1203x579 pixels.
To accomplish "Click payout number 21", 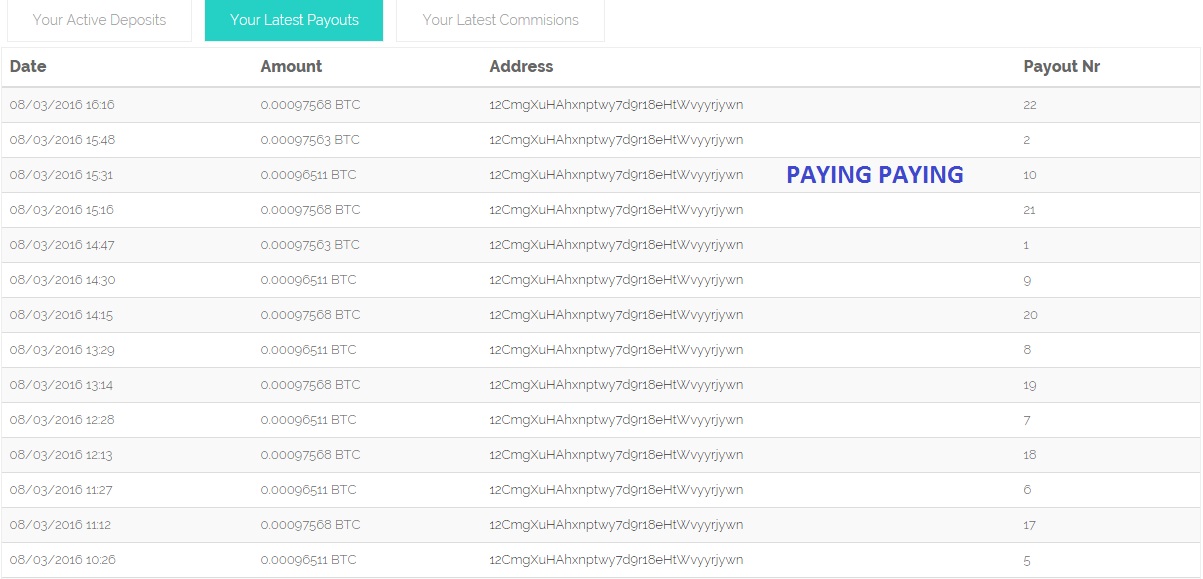I will 1030,210.
